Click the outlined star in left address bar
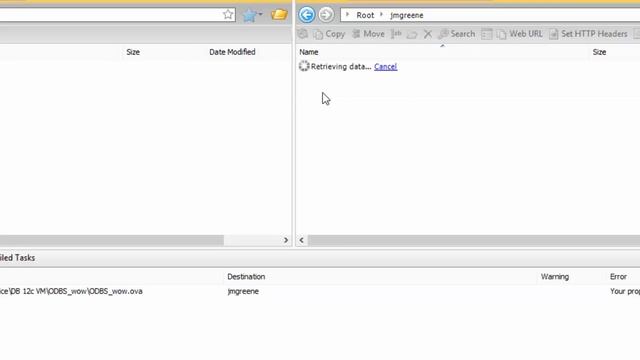This screenshot has height=360, width=640. (x=228, y=15)
